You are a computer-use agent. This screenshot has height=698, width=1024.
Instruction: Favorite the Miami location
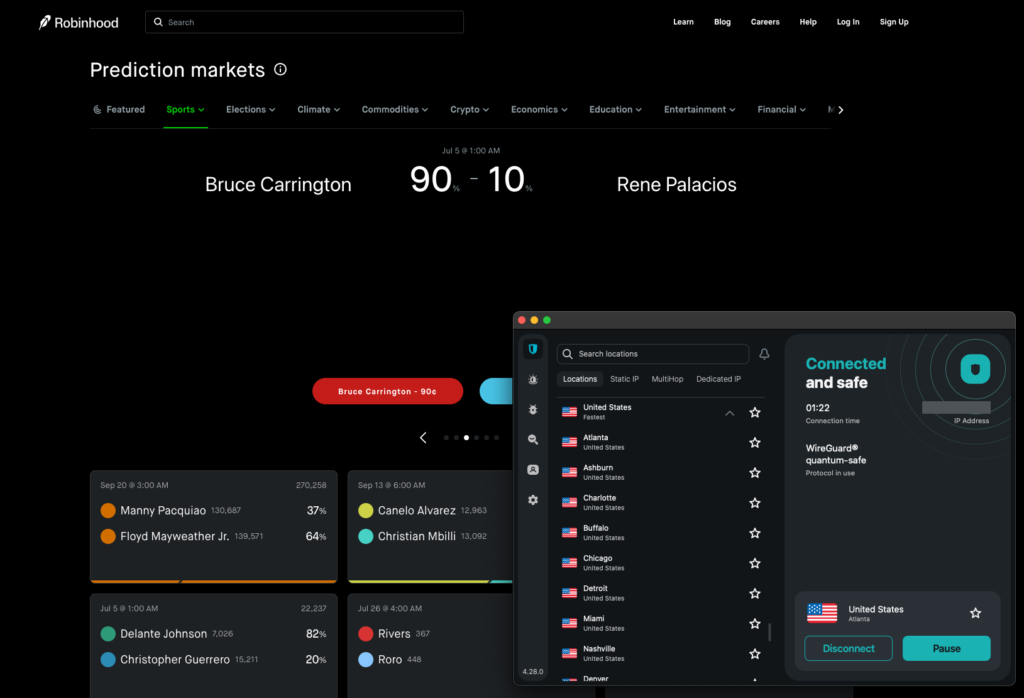[x=755, y=624]
